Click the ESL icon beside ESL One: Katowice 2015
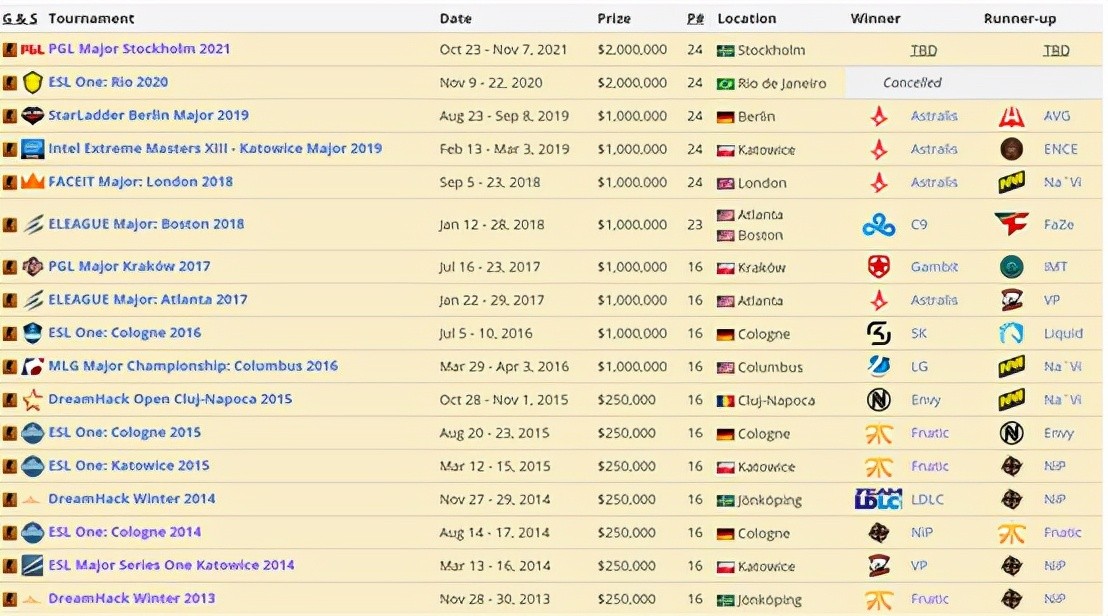The height and width of the screenshot is (616, 1108). pyautogui.click(x=33, y=466)
